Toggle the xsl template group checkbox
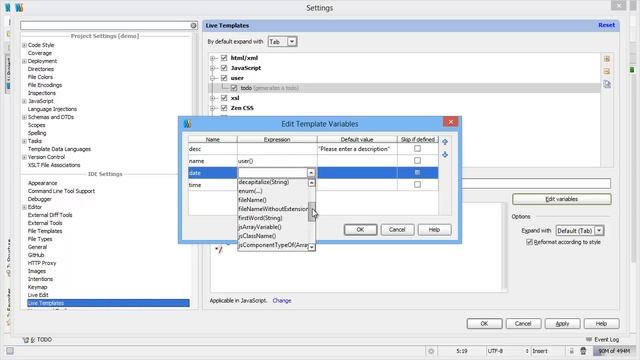Screen dimensions: 640x360 224,98
